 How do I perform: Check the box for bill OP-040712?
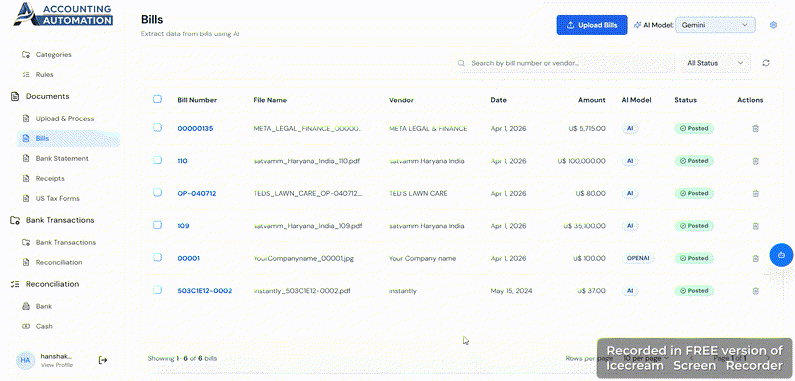(157, 192)
